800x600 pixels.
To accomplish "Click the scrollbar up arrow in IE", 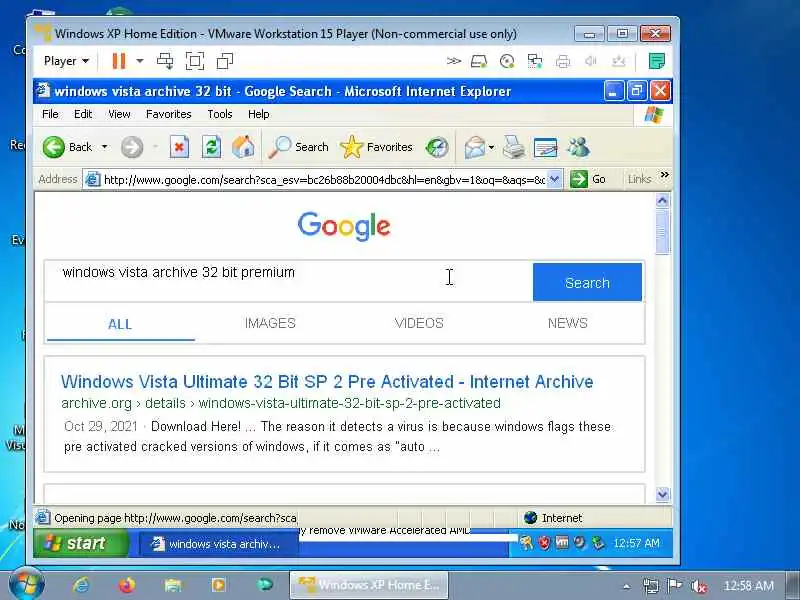I will coord(662,201).
